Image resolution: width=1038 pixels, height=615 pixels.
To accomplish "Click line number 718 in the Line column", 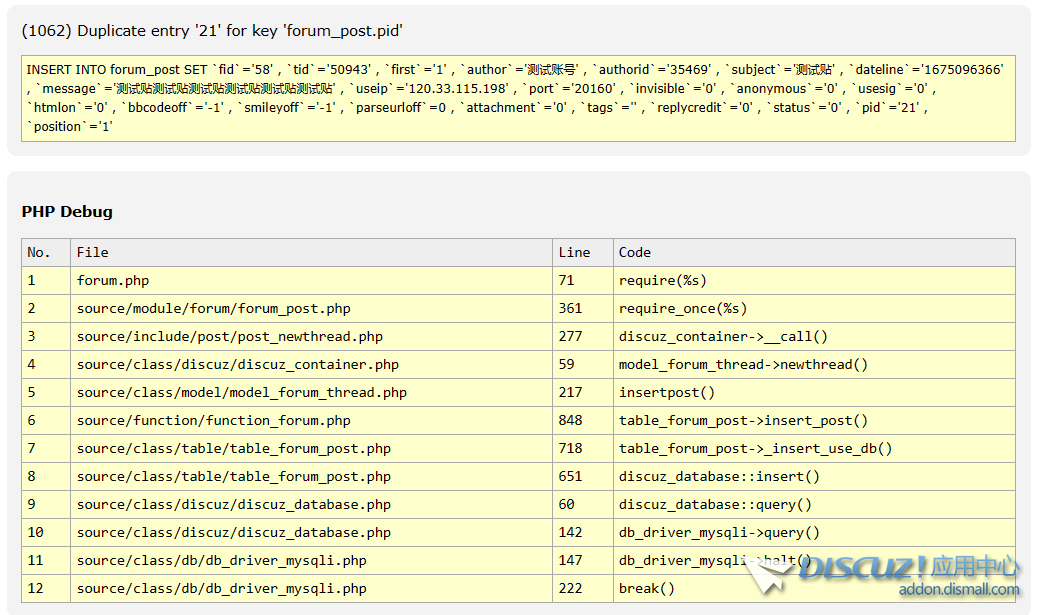I will pos(570,449).
